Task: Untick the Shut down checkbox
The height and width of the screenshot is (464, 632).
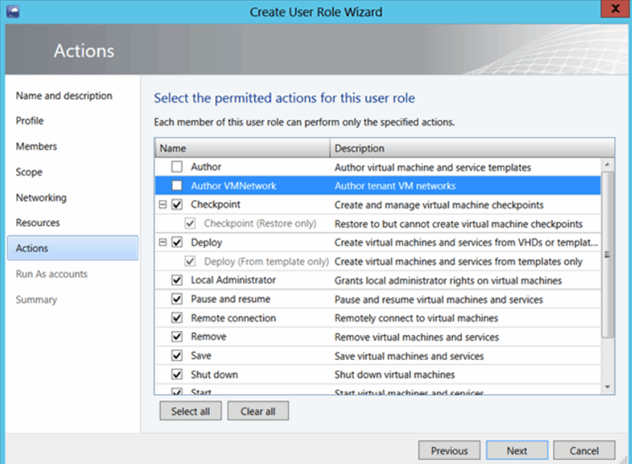Action: (x=177, y=375)
